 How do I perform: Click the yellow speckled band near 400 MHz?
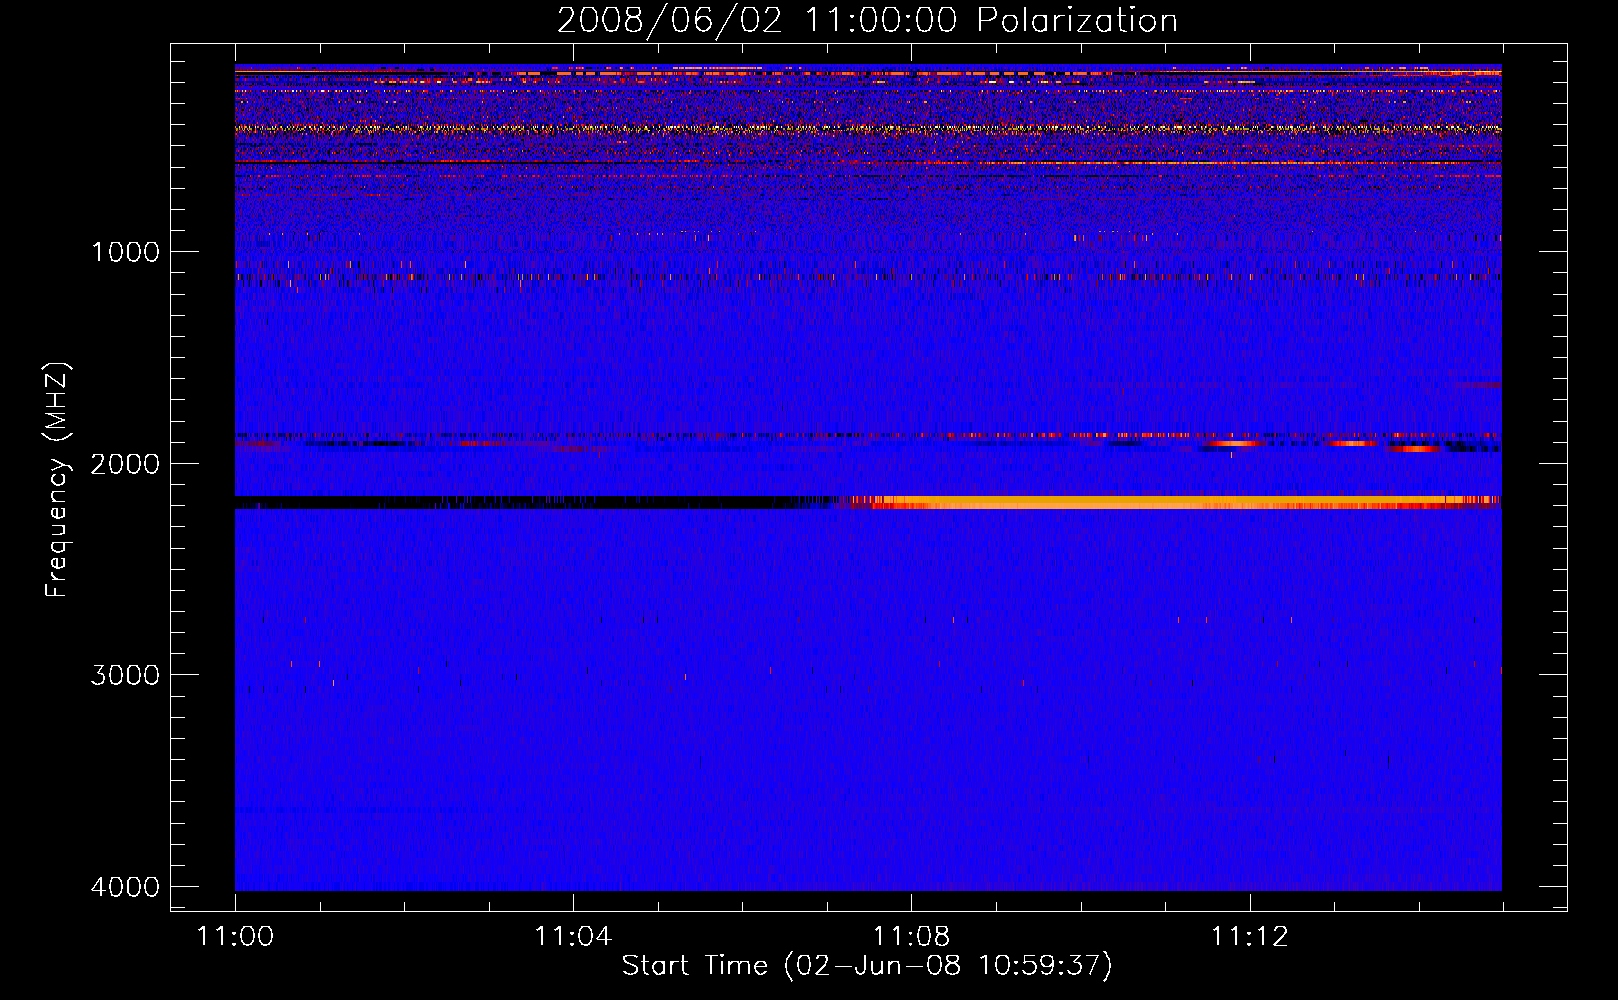point(860,129)
